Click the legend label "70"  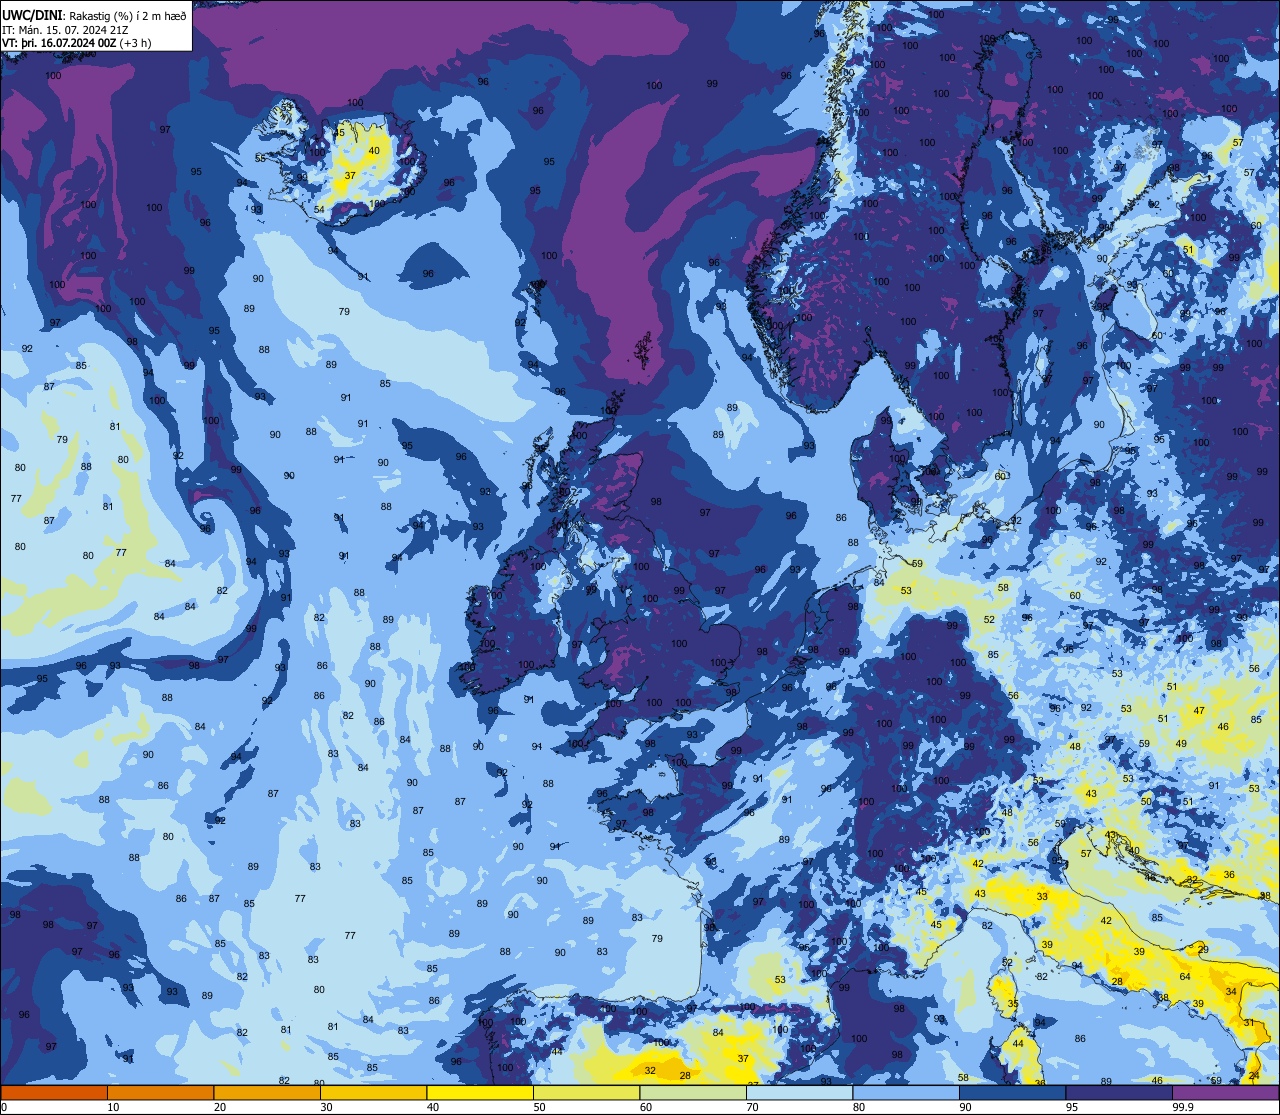[752, 1107]
